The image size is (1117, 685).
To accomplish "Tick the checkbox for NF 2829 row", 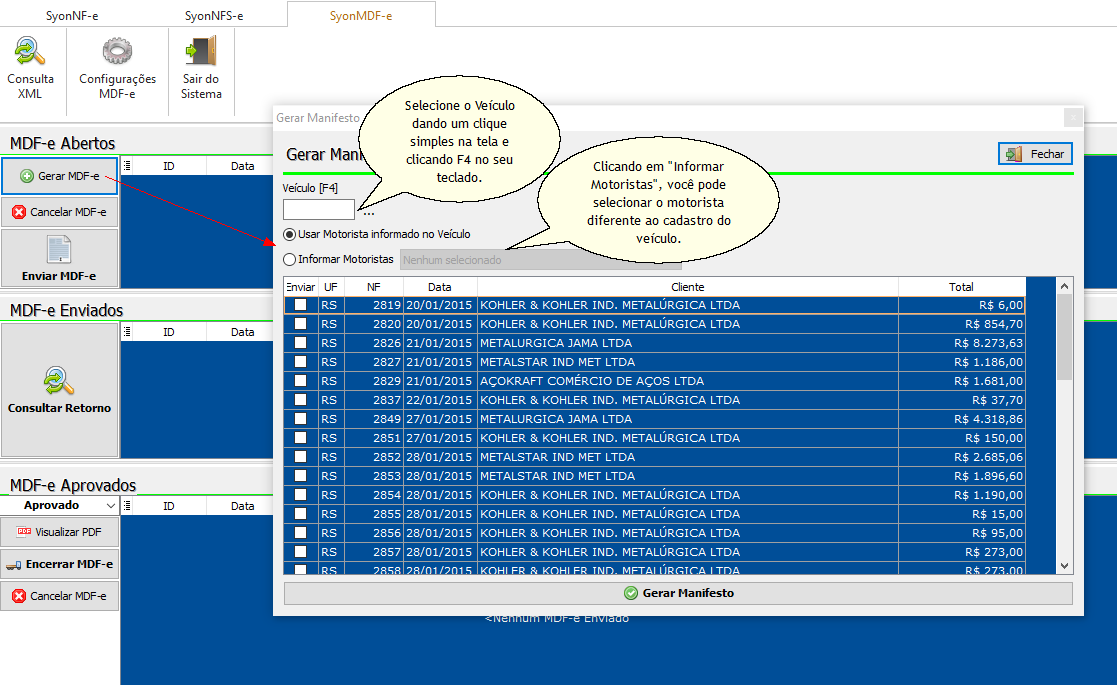I will [300, 381].
